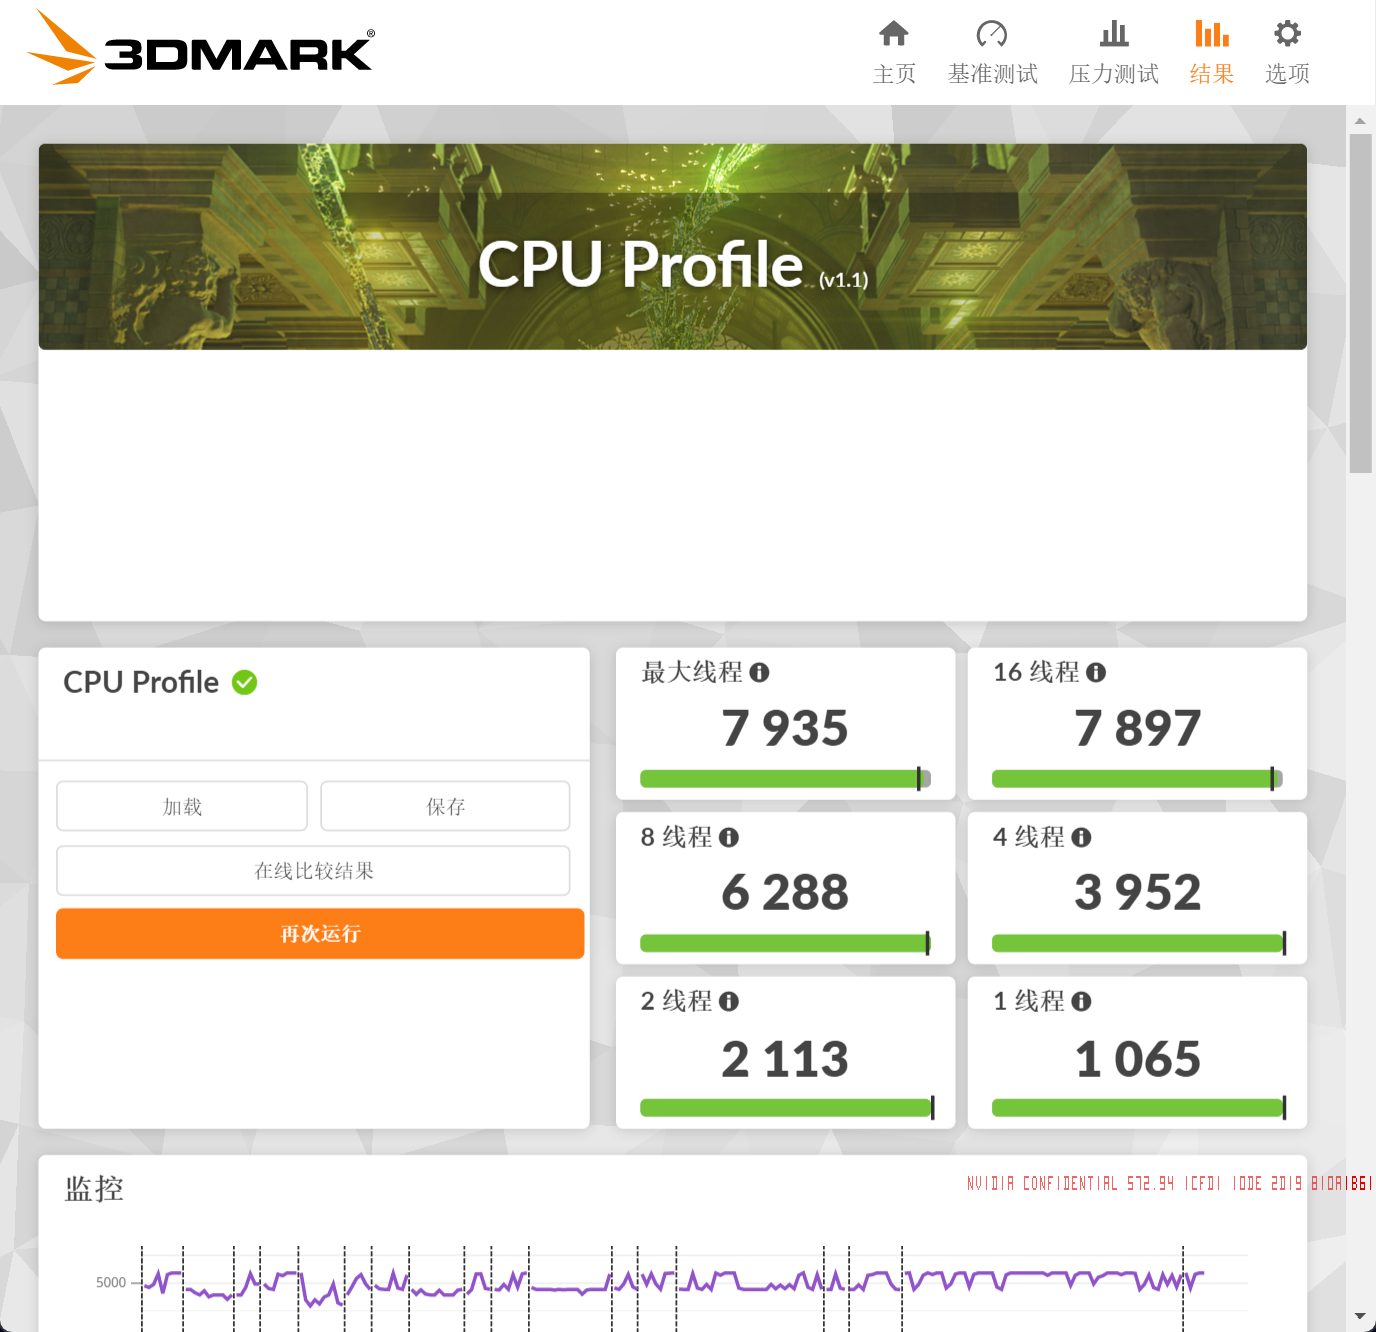This screenshot has height=1332, width=1376.
Task: Click the 监控 monitoring heading
Action: [94, 1189]
